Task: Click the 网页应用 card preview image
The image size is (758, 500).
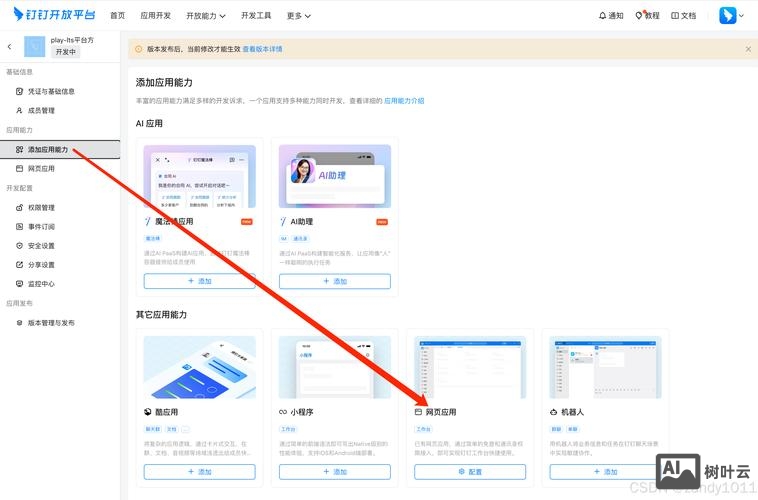Action: [x=470, y=368]
